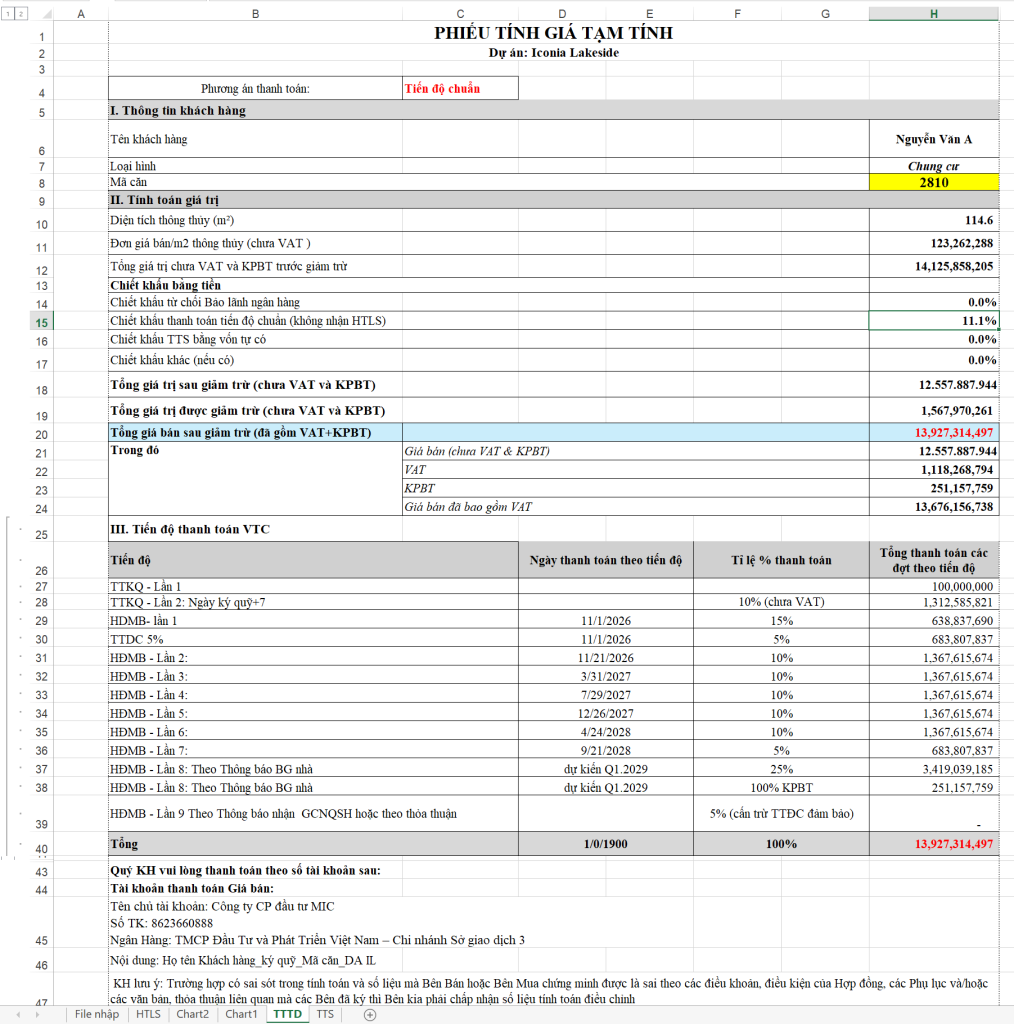Viewport: 1014px width, 1024px height.
Task: Select column G header
Action: tap(825, 14)
